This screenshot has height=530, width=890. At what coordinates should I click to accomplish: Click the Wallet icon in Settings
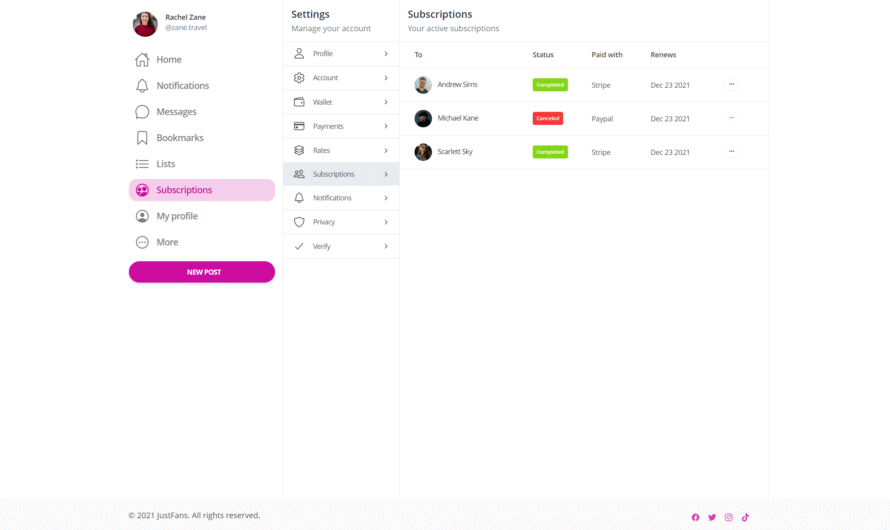click(x=299, y=102)
